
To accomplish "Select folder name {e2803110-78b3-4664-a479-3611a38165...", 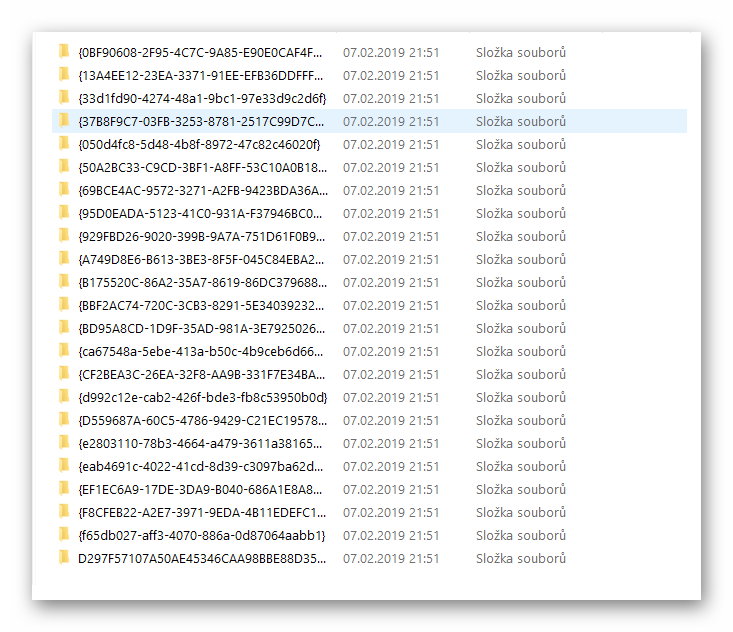I will 200,444.
